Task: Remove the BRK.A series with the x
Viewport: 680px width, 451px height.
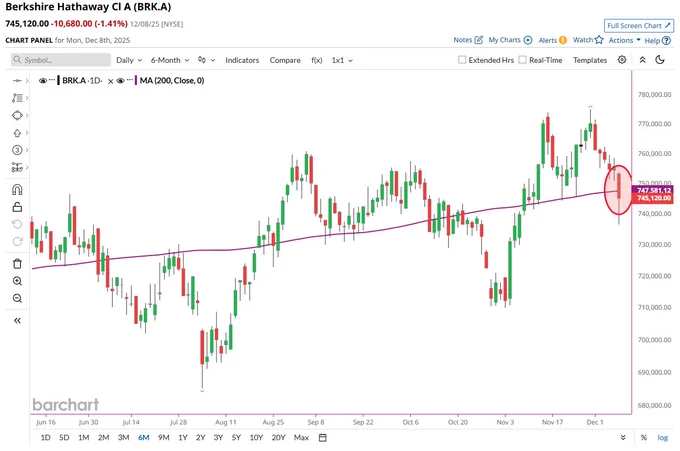Action: click(x=111, y=81)
